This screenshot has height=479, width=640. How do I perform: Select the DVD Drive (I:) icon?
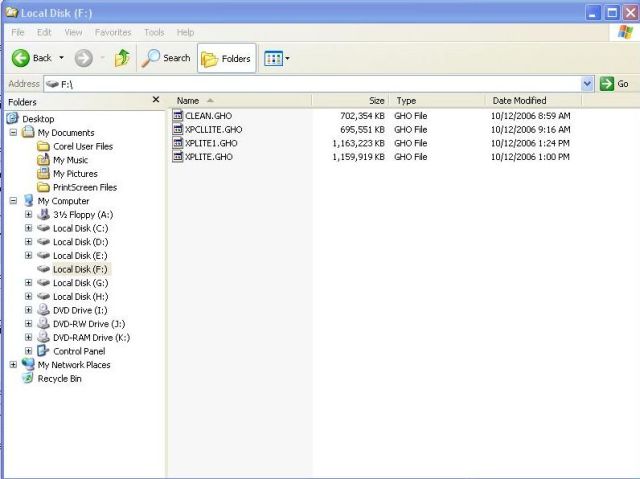click(43, 310)
